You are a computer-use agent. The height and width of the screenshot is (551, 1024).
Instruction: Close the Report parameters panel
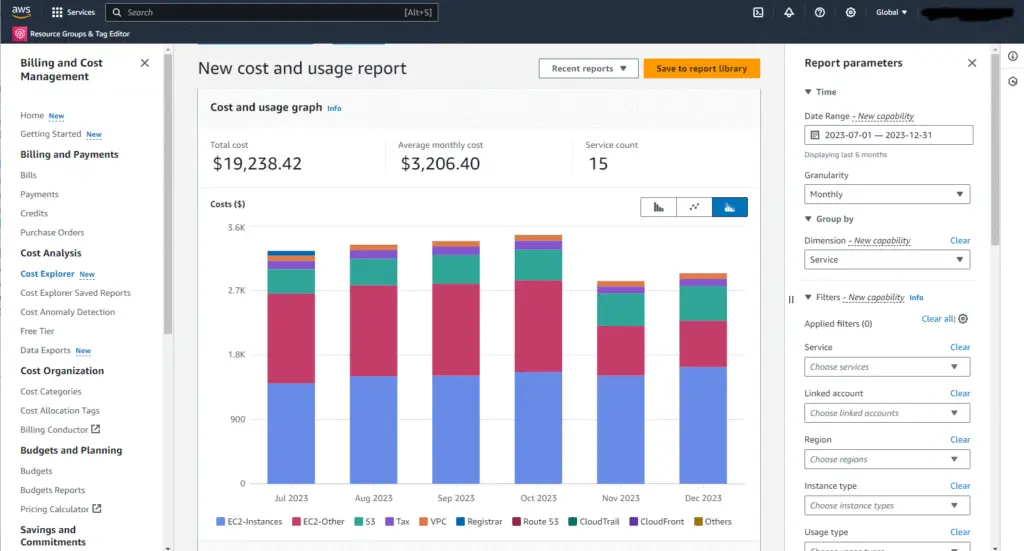point(972,63)
